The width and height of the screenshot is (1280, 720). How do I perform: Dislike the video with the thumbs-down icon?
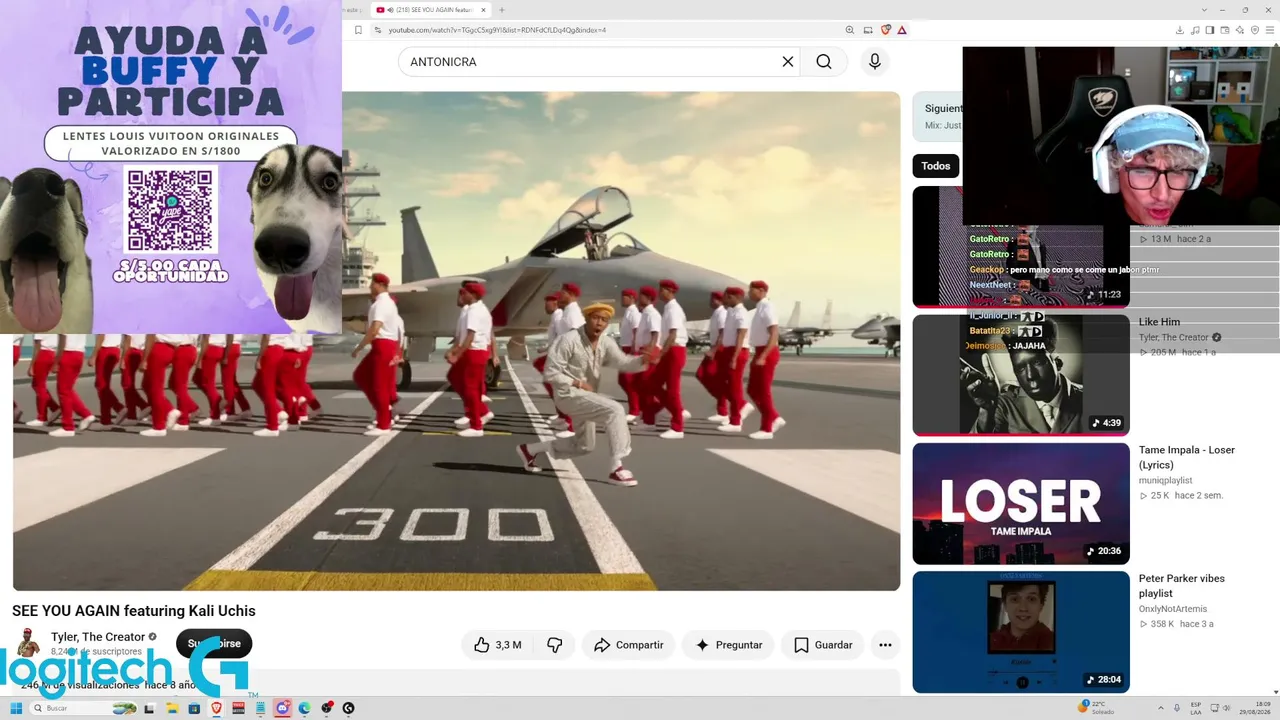click(x=555, y=645)
